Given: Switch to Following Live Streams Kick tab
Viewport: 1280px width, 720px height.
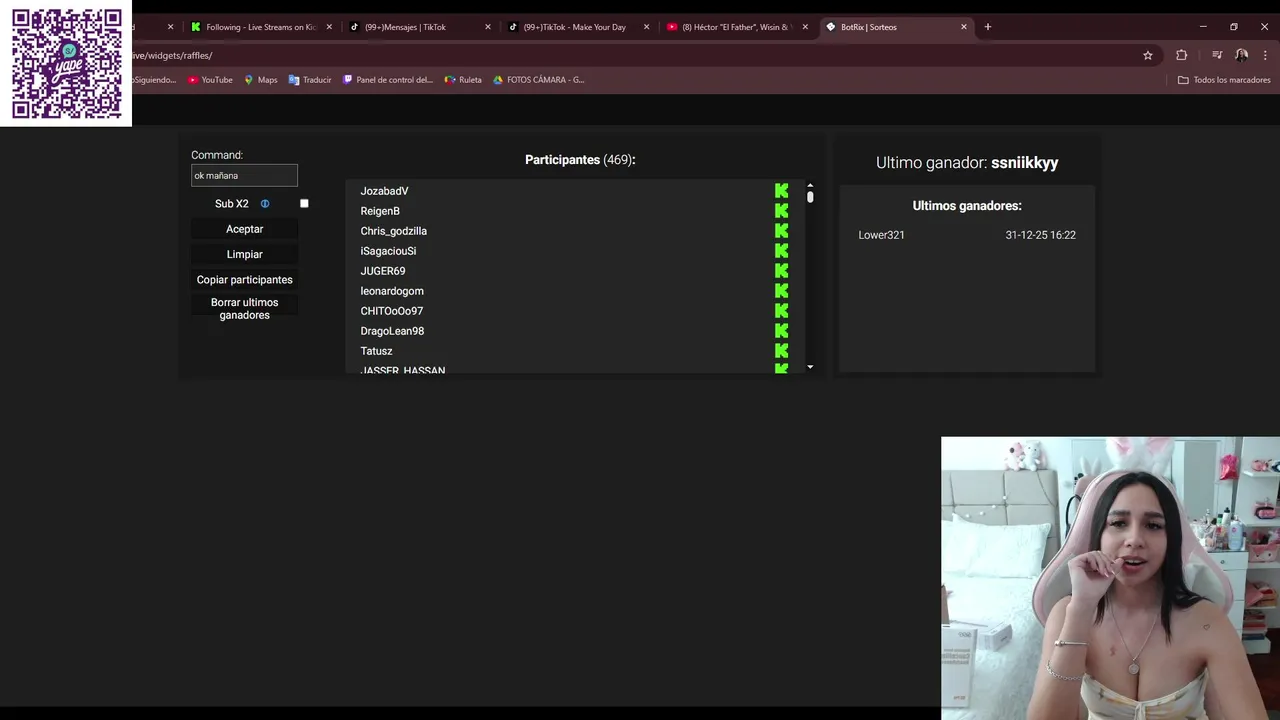Looking at the screenshot, I should tap(261, 27).
